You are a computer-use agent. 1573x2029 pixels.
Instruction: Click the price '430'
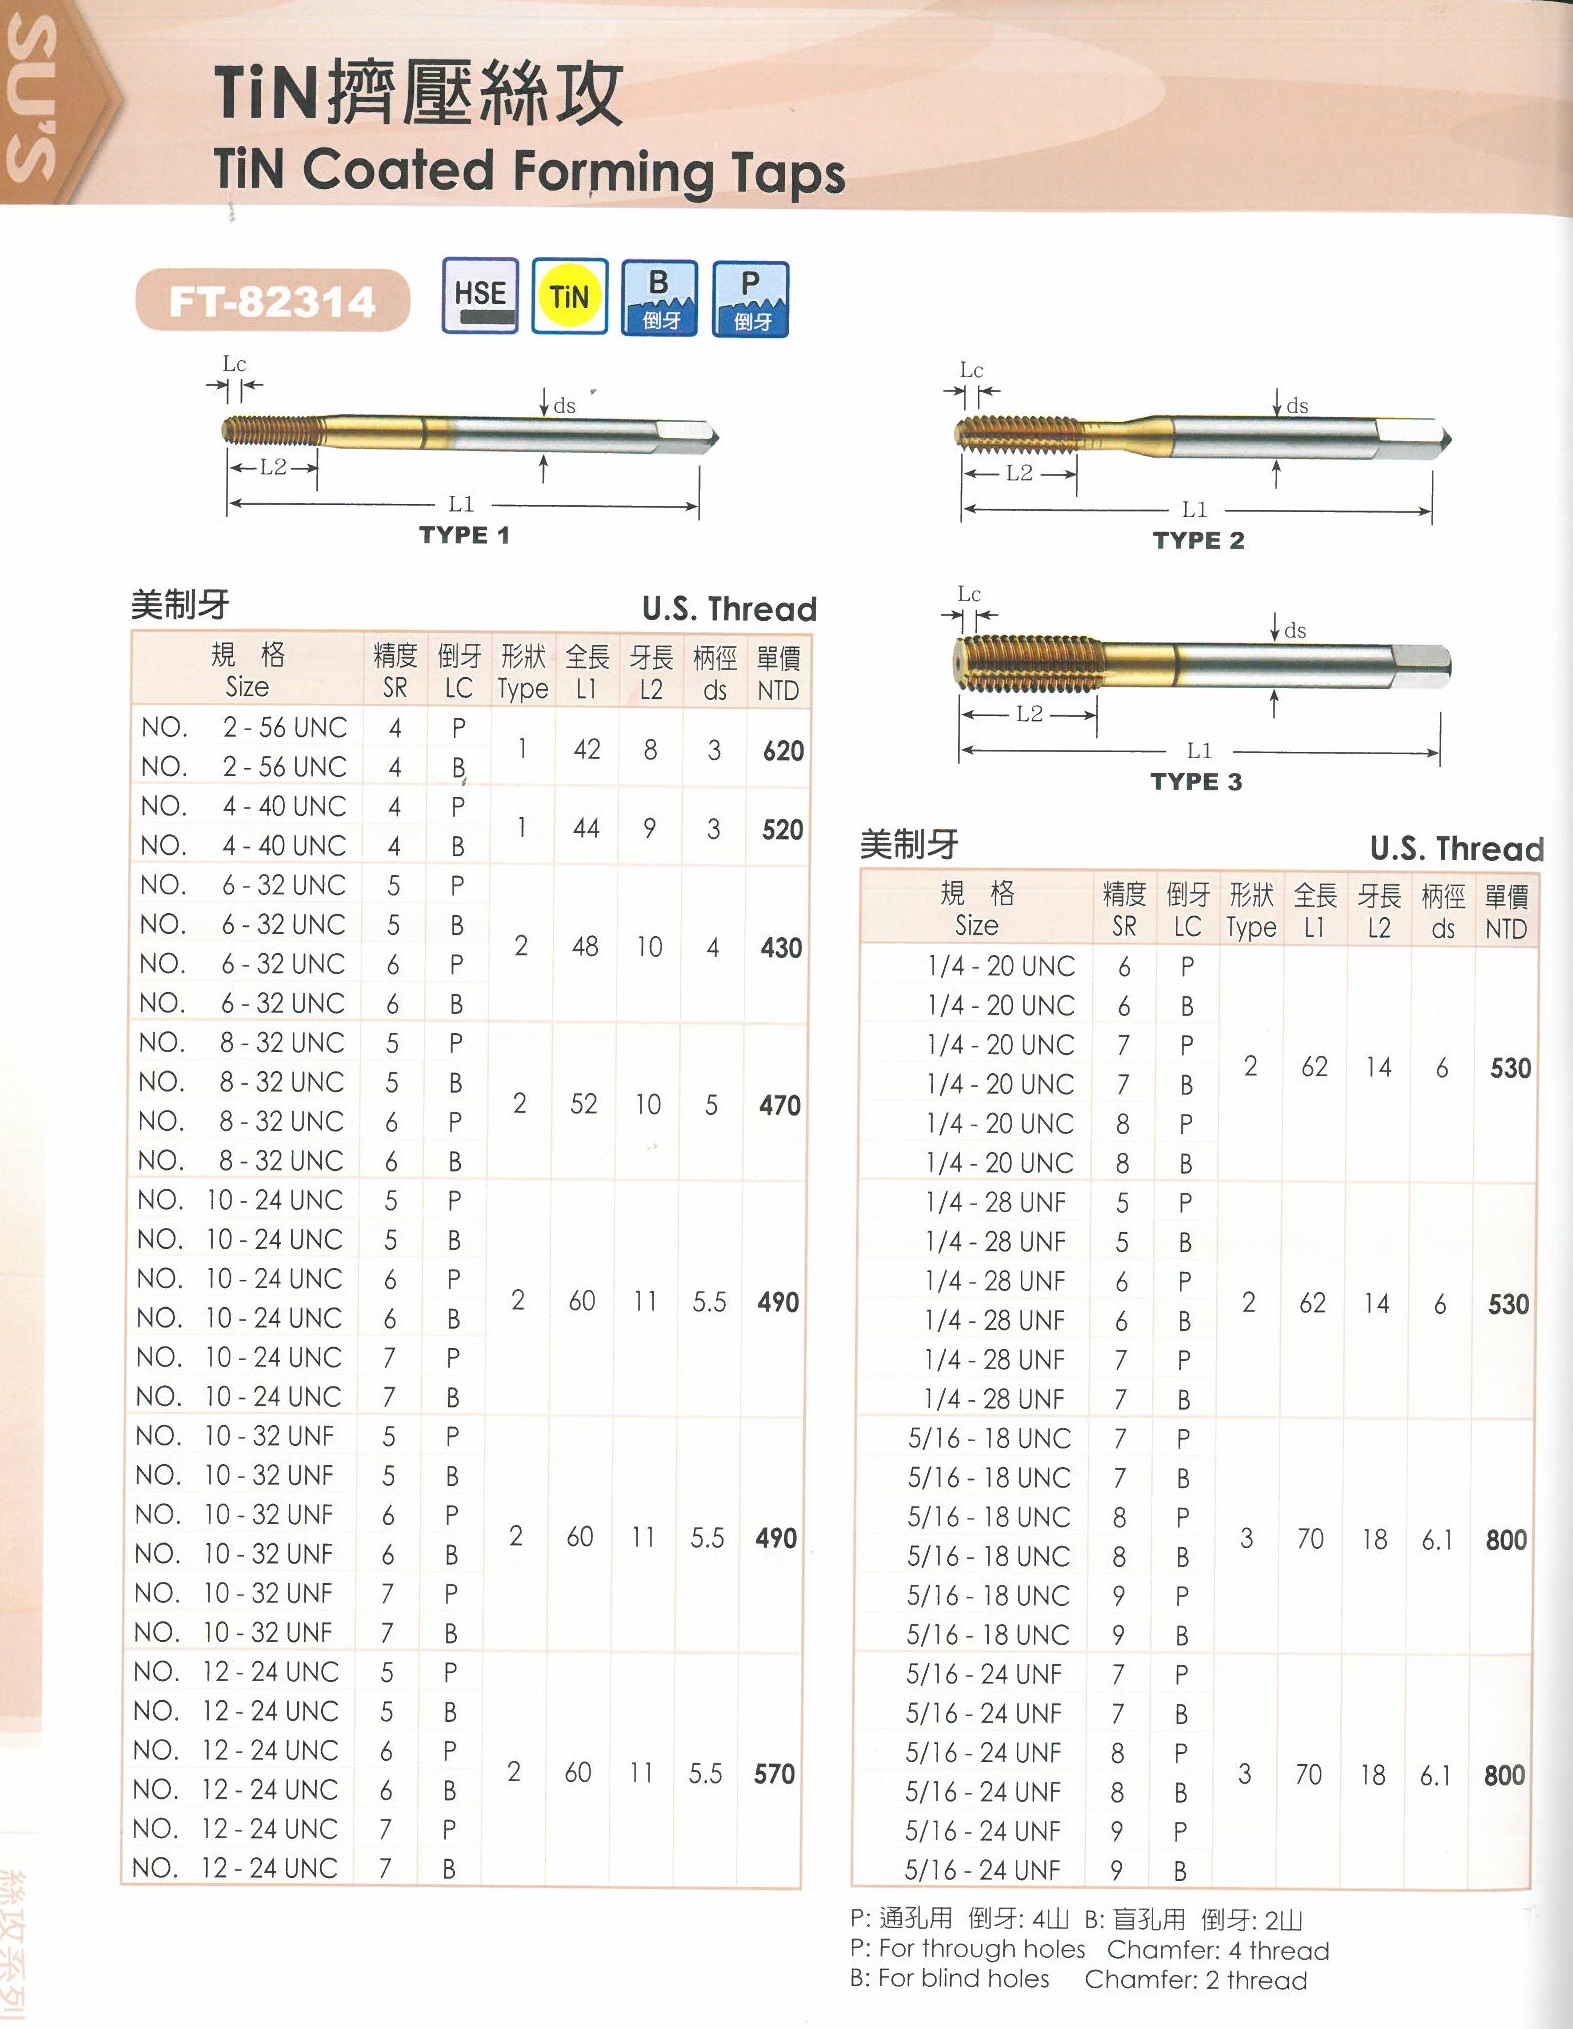781,948
